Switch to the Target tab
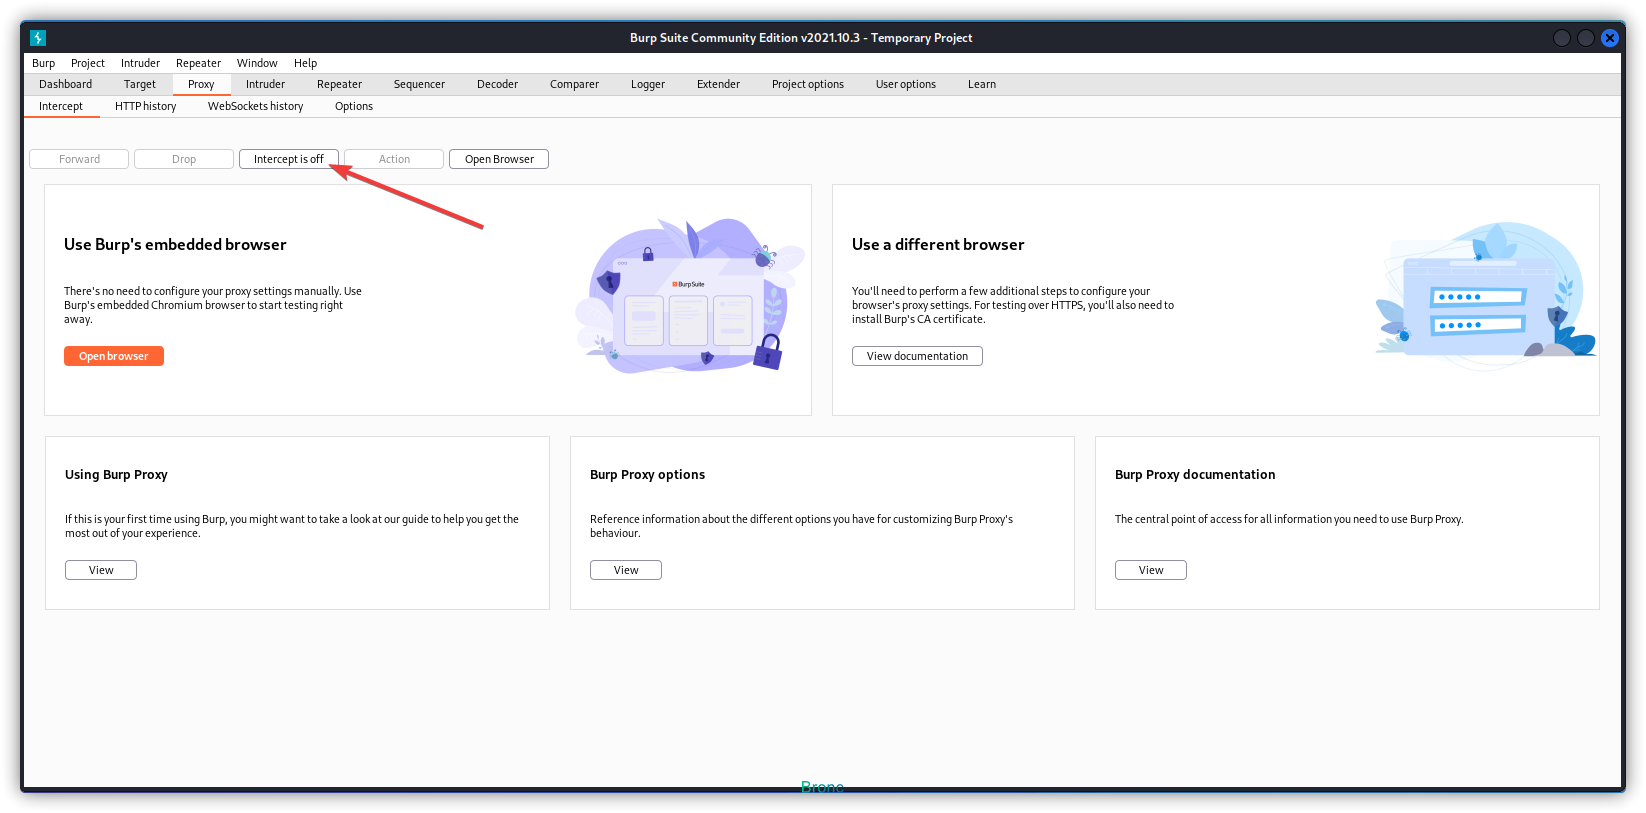Viewport: 1646px width, 813px height. coord(140,84)
